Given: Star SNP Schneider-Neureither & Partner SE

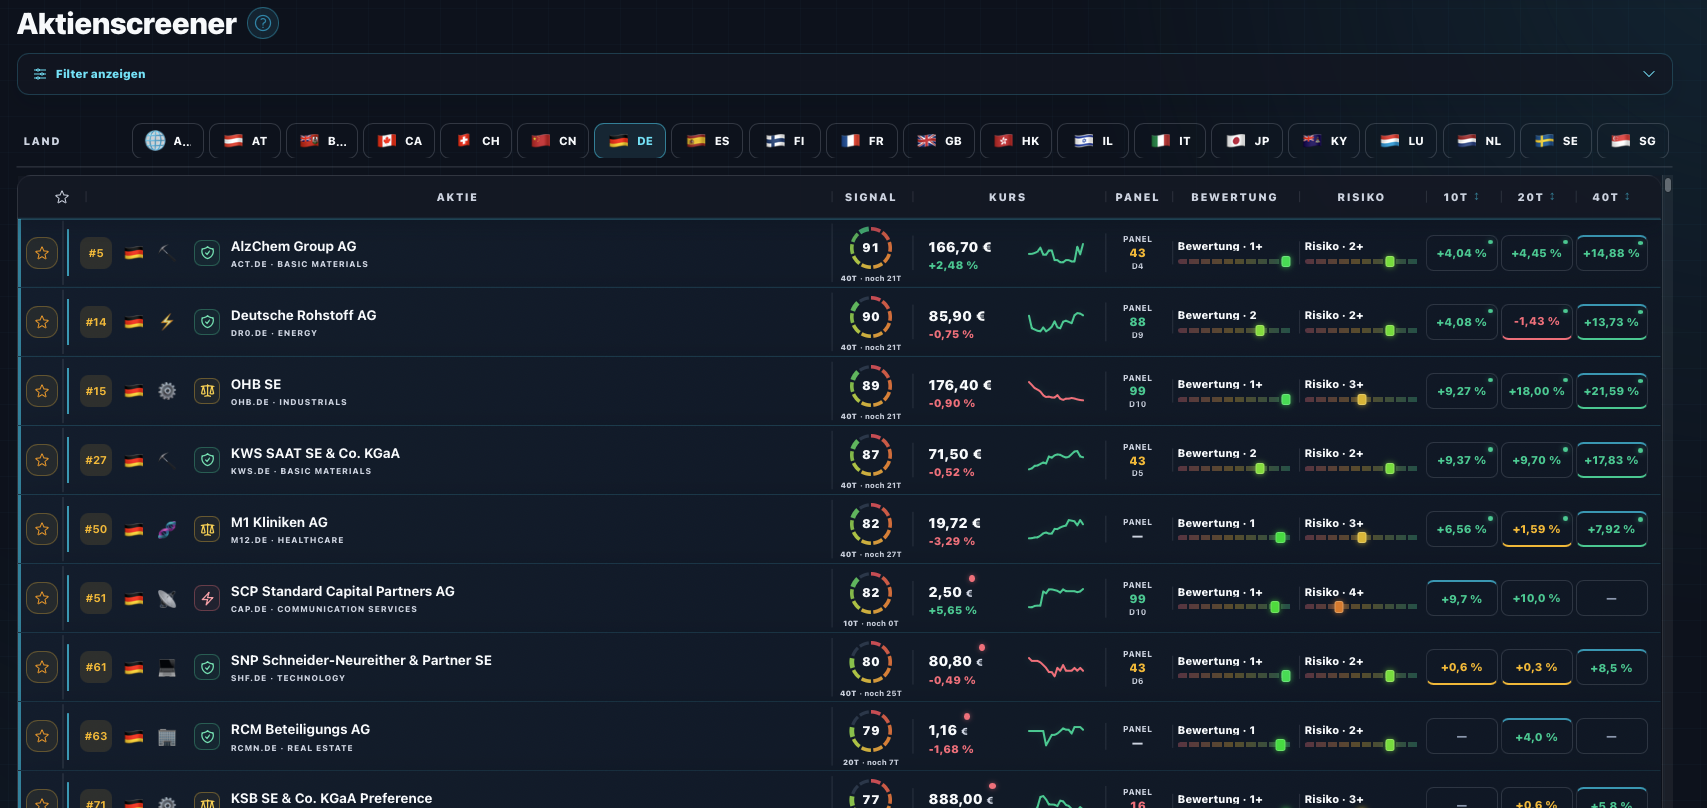Looking at the screenshot, I should click(42, 667).
